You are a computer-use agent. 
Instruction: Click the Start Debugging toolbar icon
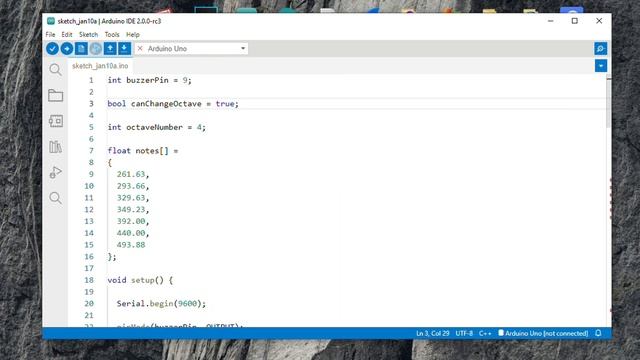(96, 49)
